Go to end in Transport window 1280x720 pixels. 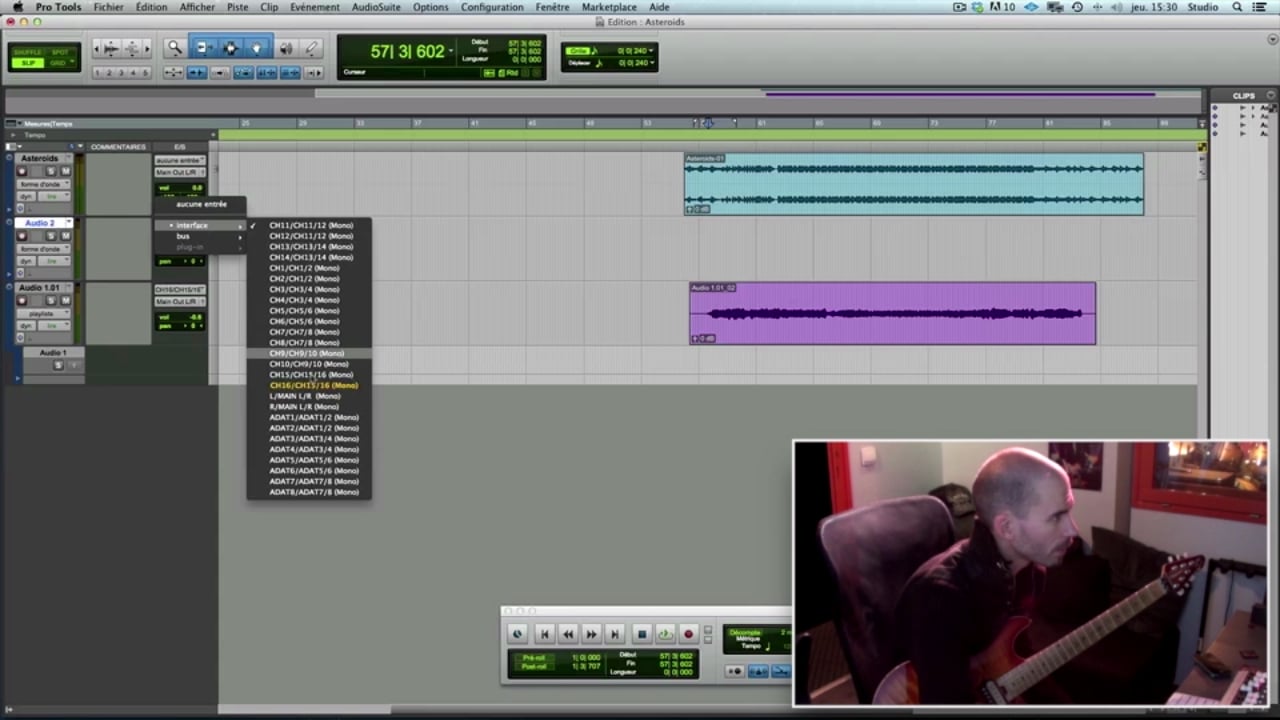[615, 634]
